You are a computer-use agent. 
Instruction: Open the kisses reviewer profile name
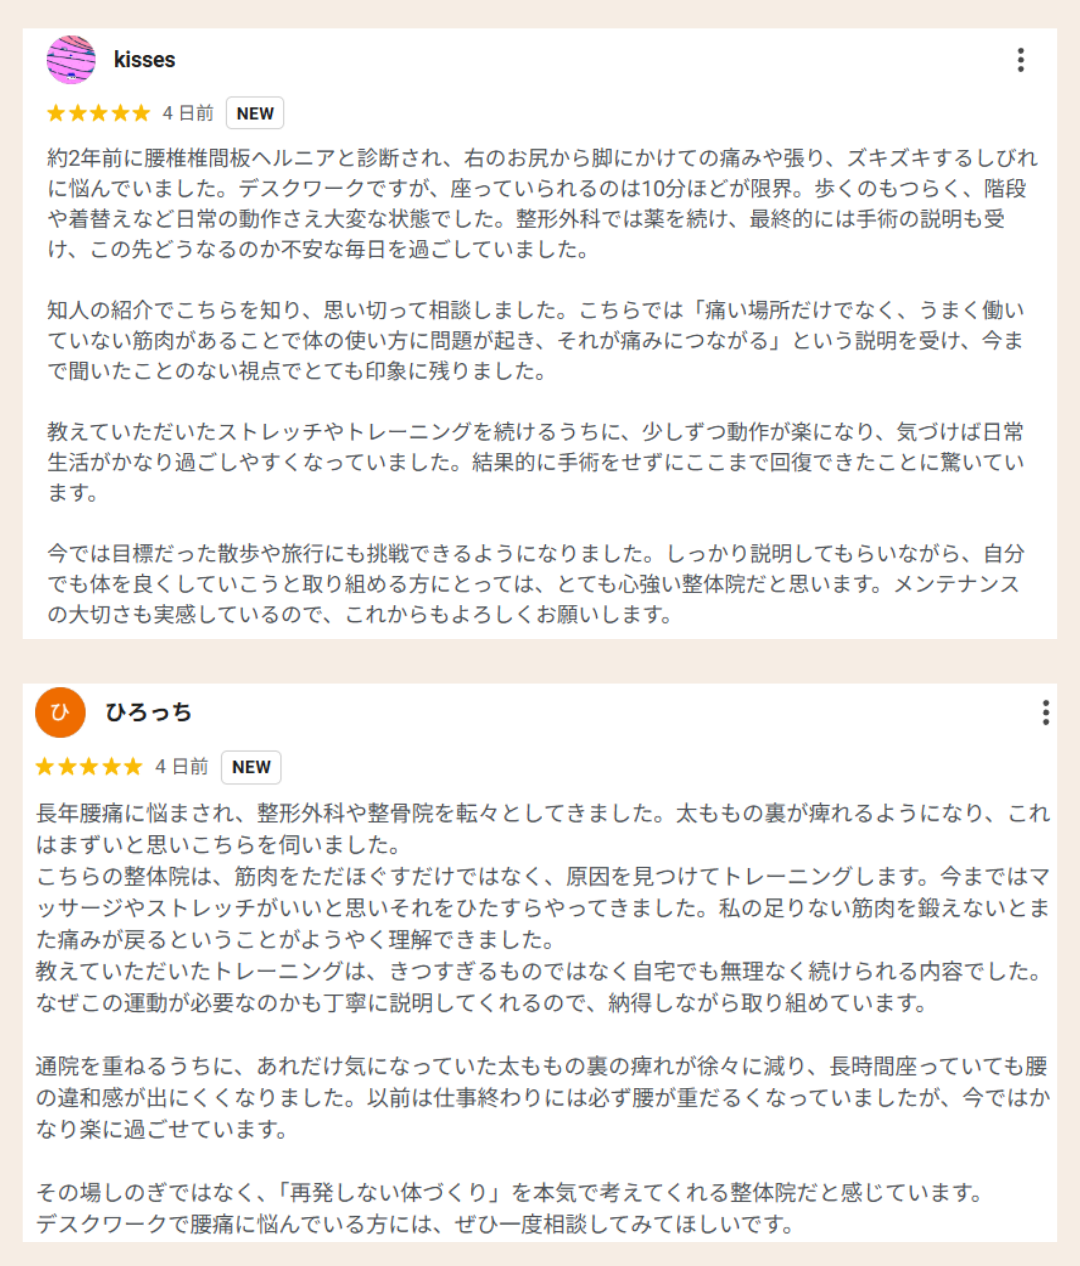[x=144, y=60]
